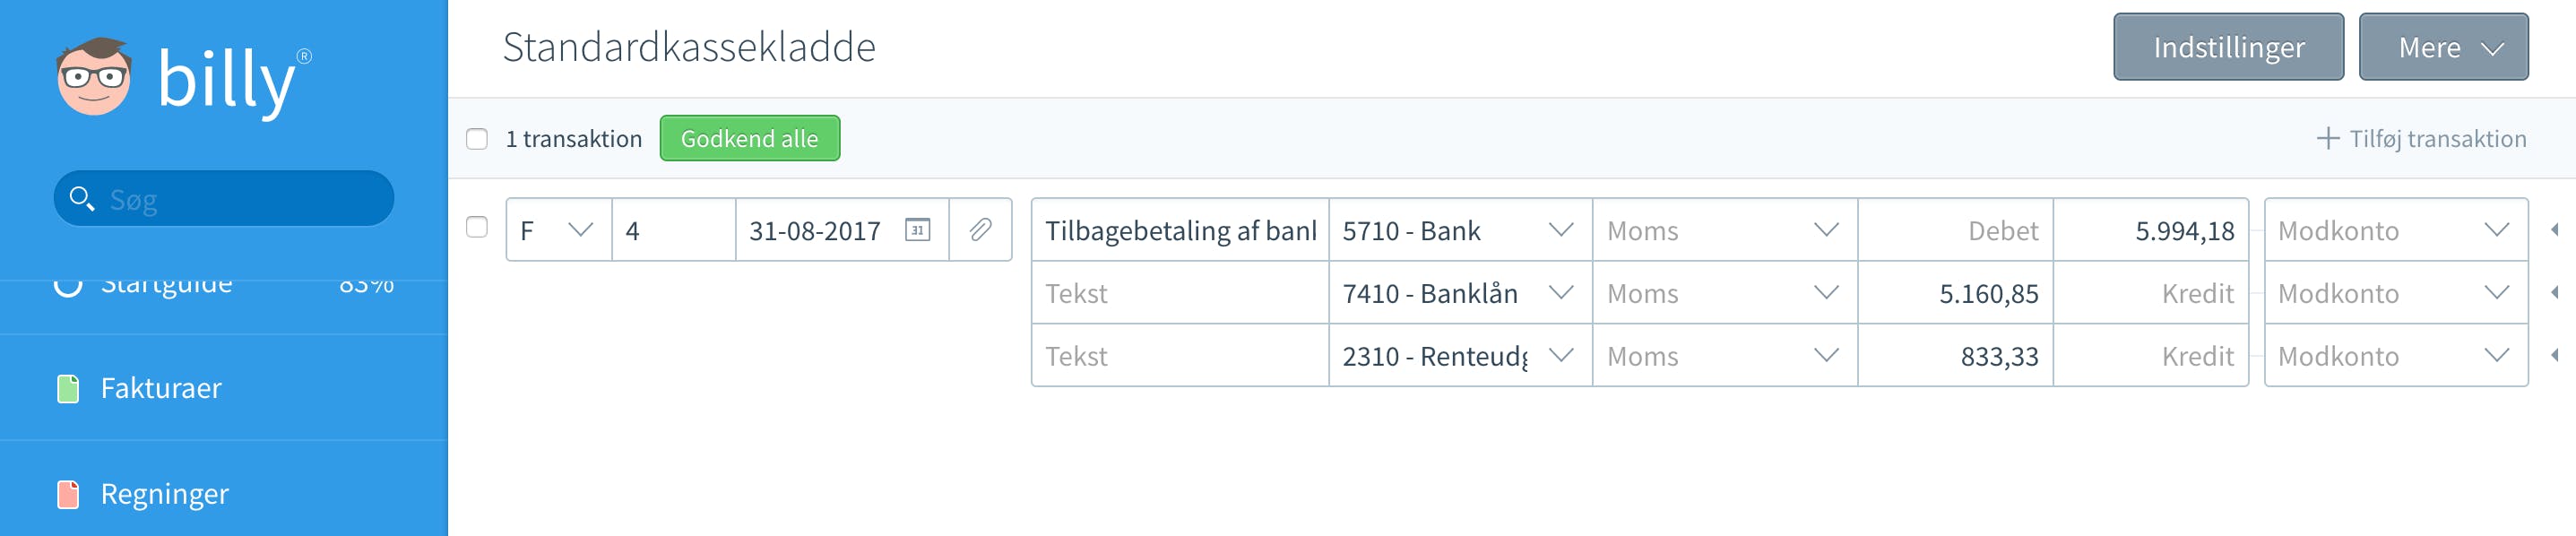Click the green Fakturaer document icon
The image size is (2576, 536).
[x=68, y=388]
